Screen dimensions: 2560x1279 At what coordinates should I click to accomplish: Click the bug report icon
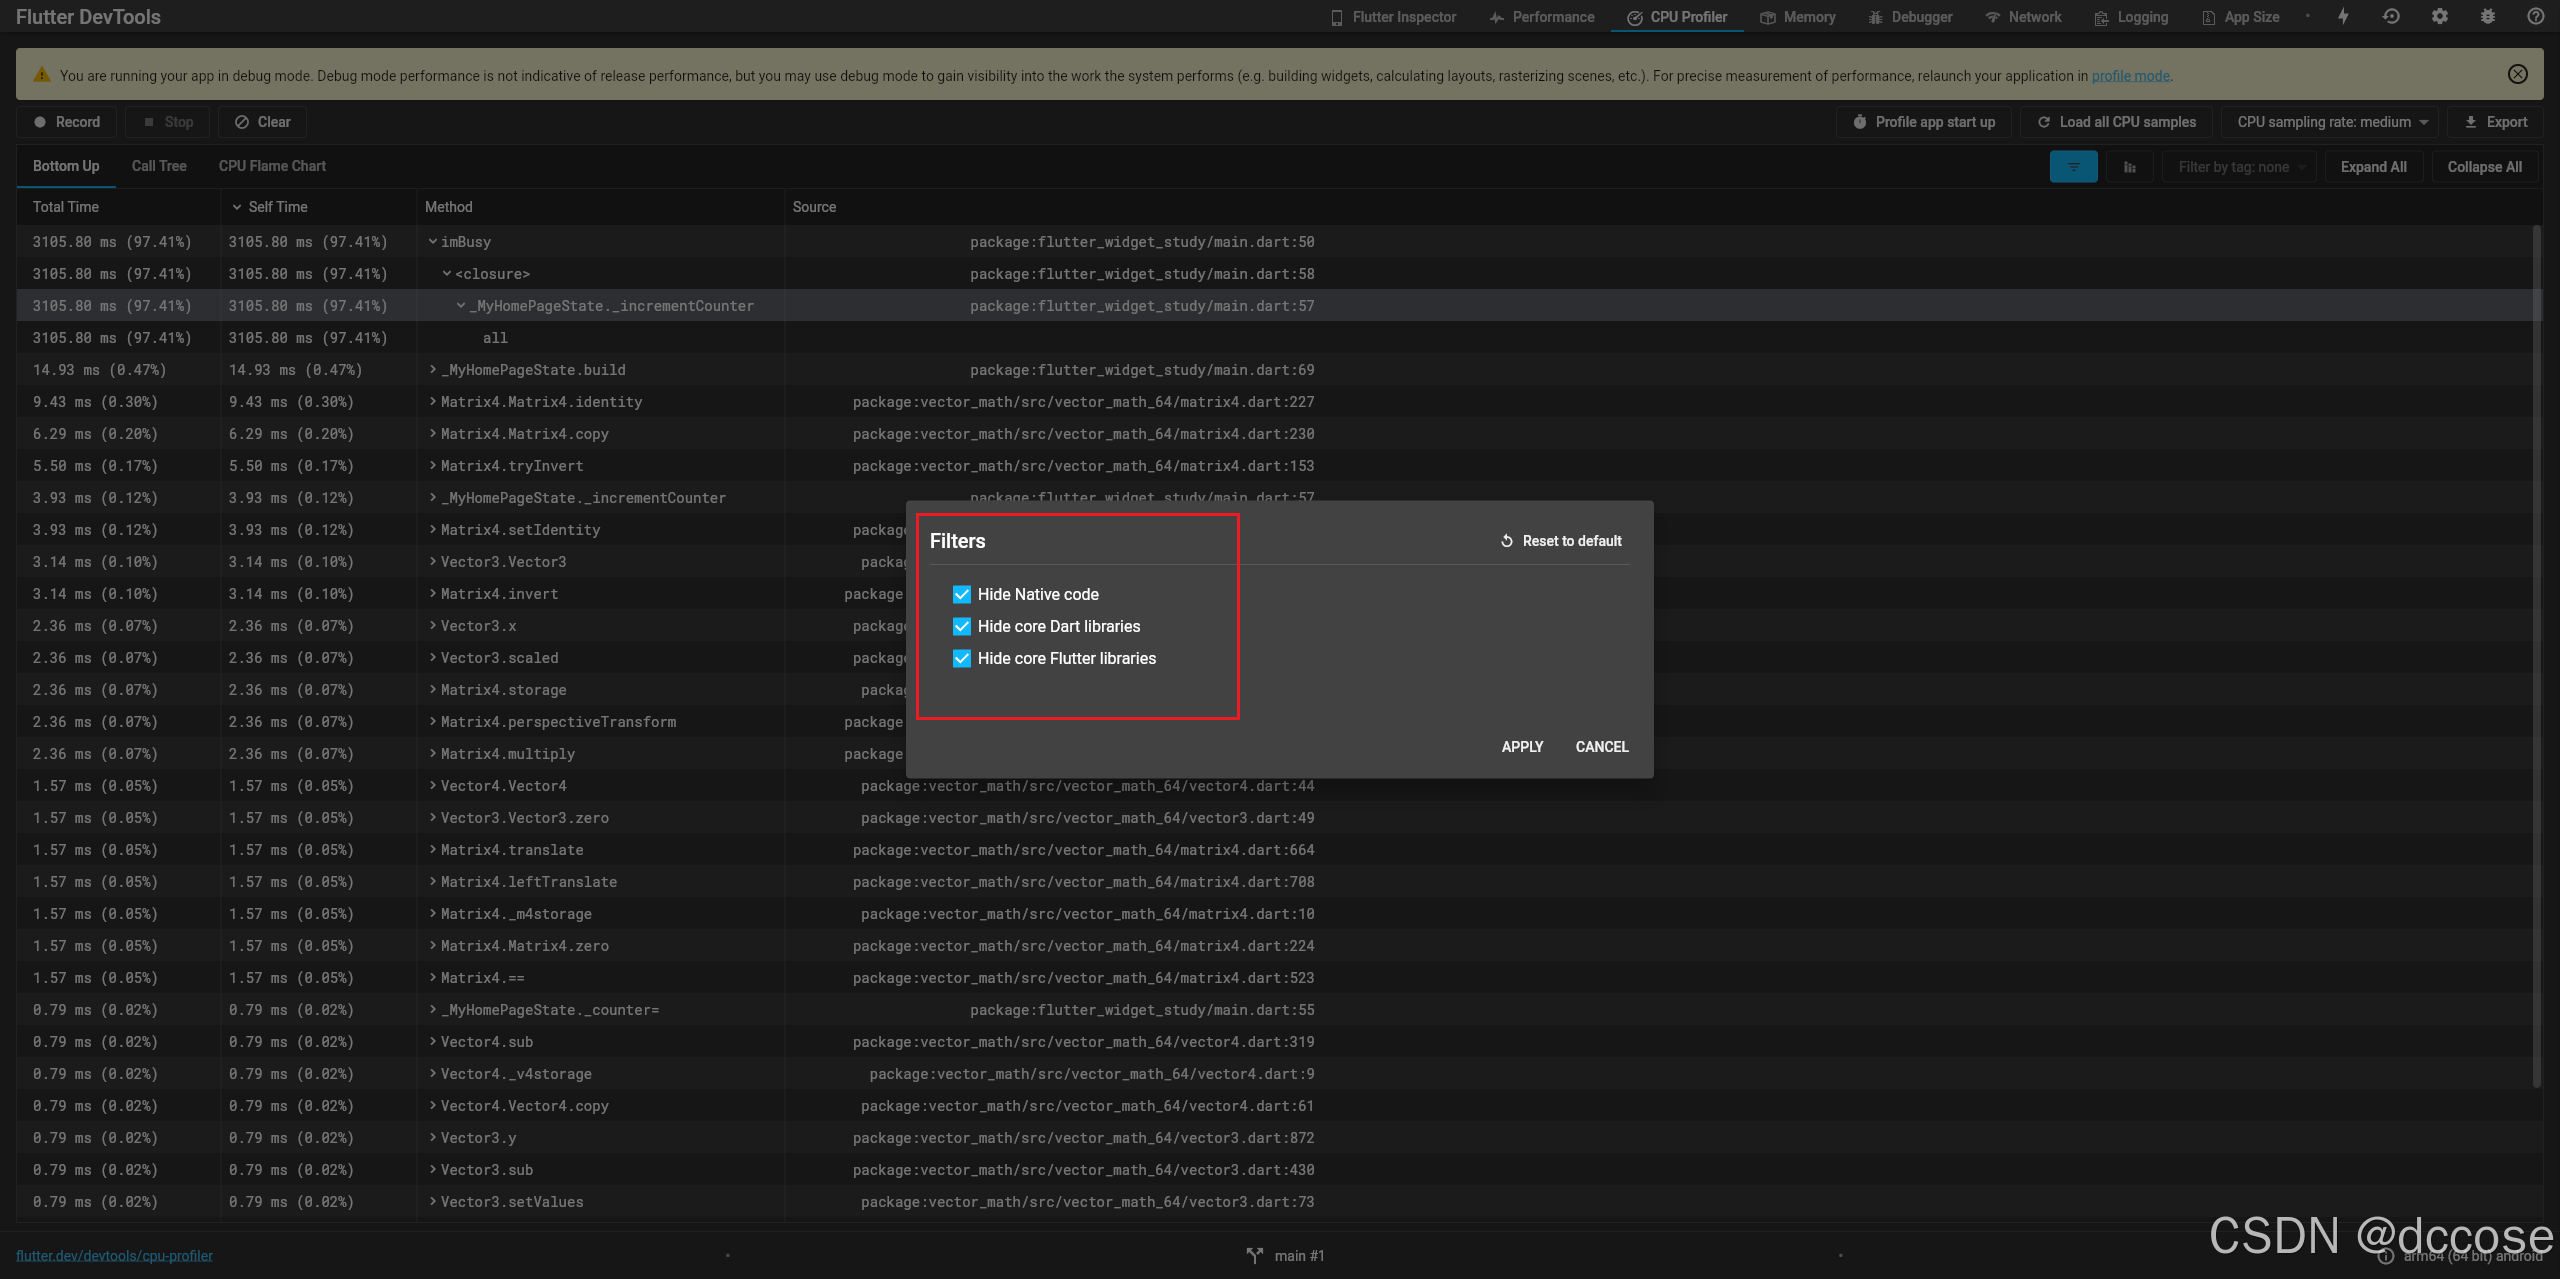point(2488,17)
